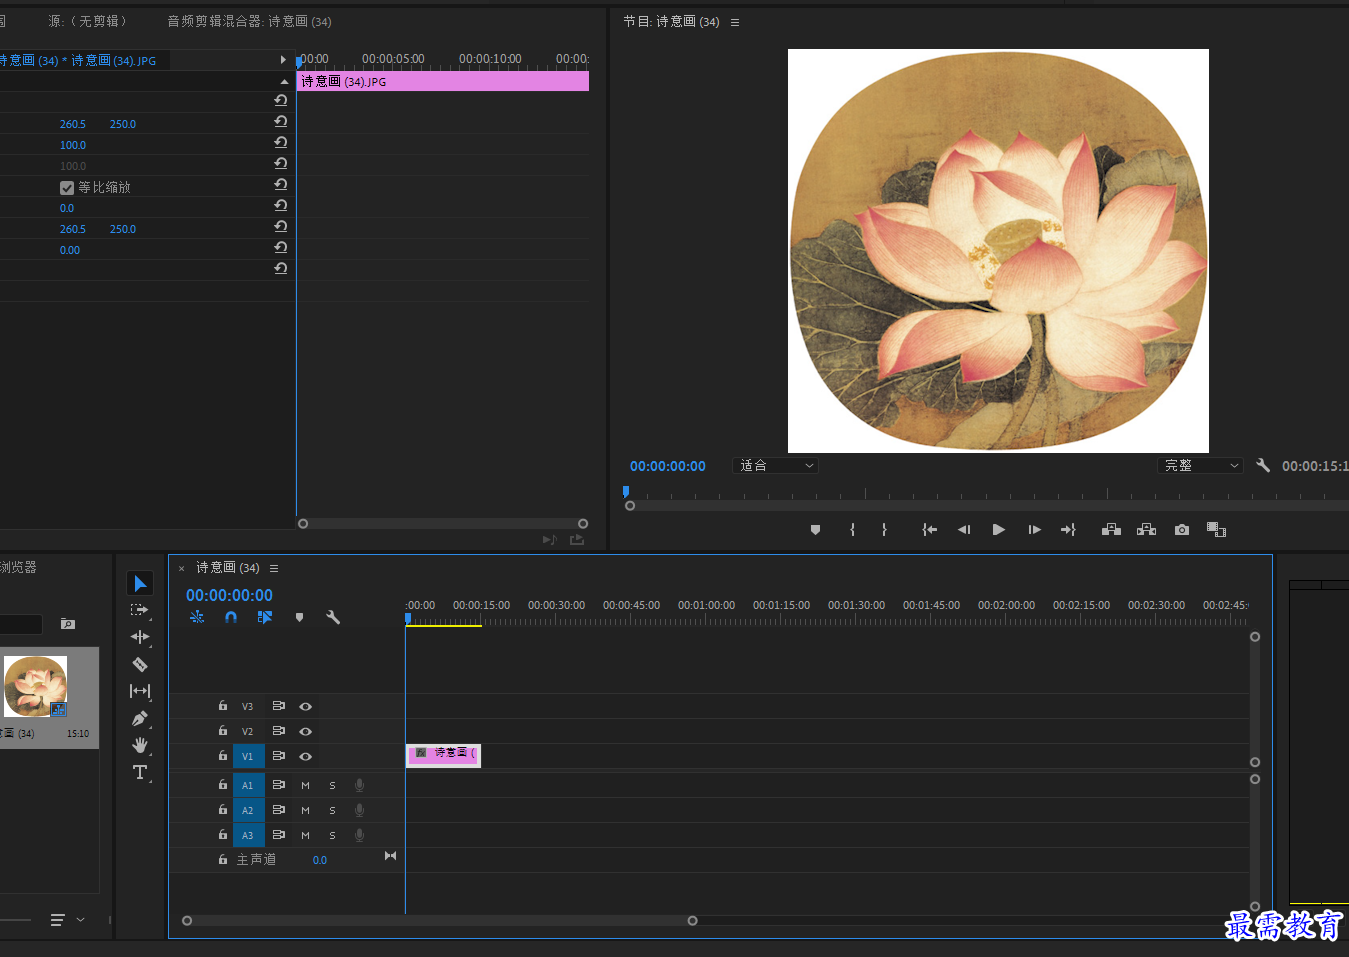The image size is (1349, 957).
Task: Click the anti-flicker value 0.00
Action: coord(70,250)
